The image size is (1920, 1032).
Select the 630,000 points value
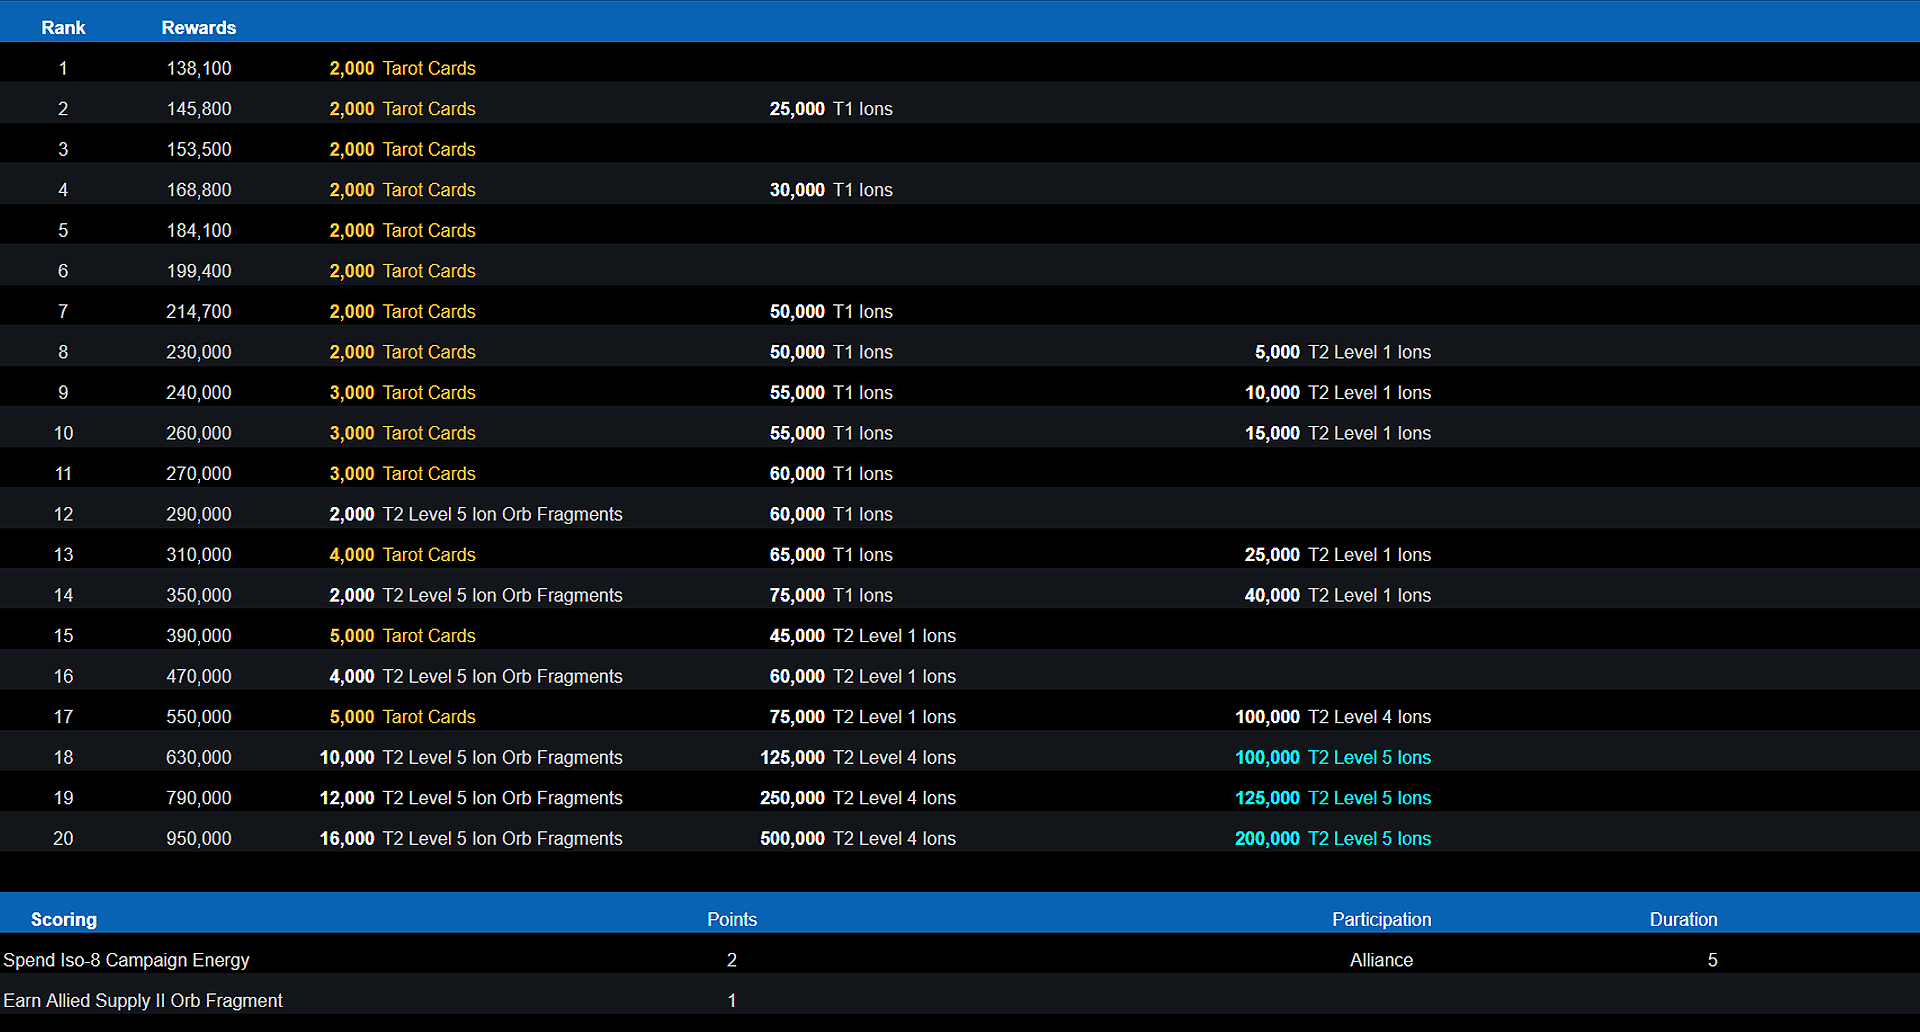[199, 758]
